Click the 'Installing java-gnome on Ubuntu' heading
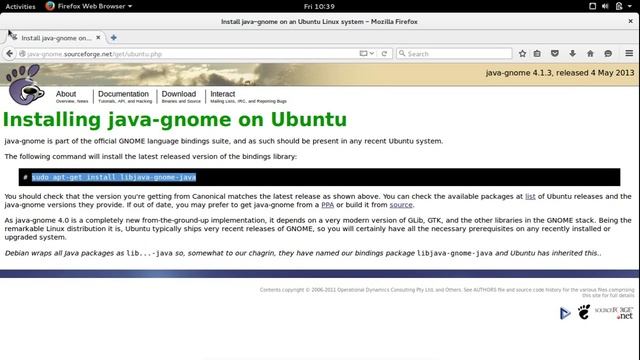Screen dimensions: 640x360 (175, 120)
